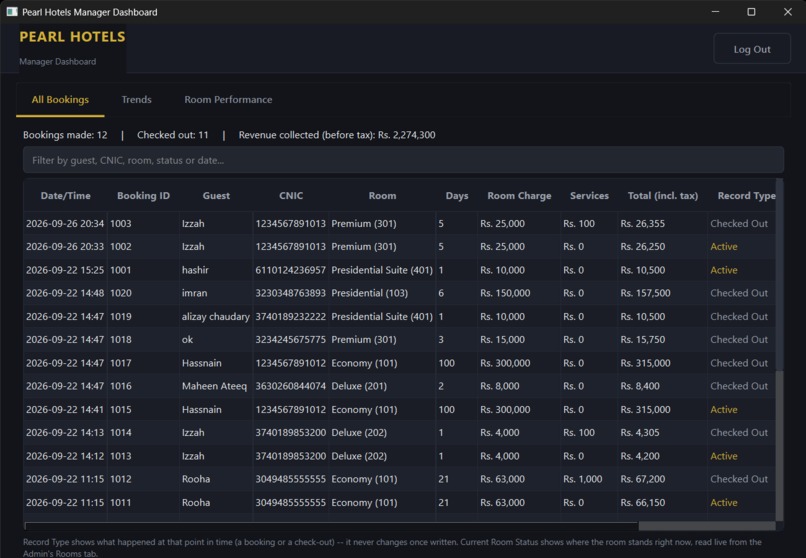Click Active status for booking 1013
Image resolution: width=806 pixels, height=558 pixels.
click(724, 456)
